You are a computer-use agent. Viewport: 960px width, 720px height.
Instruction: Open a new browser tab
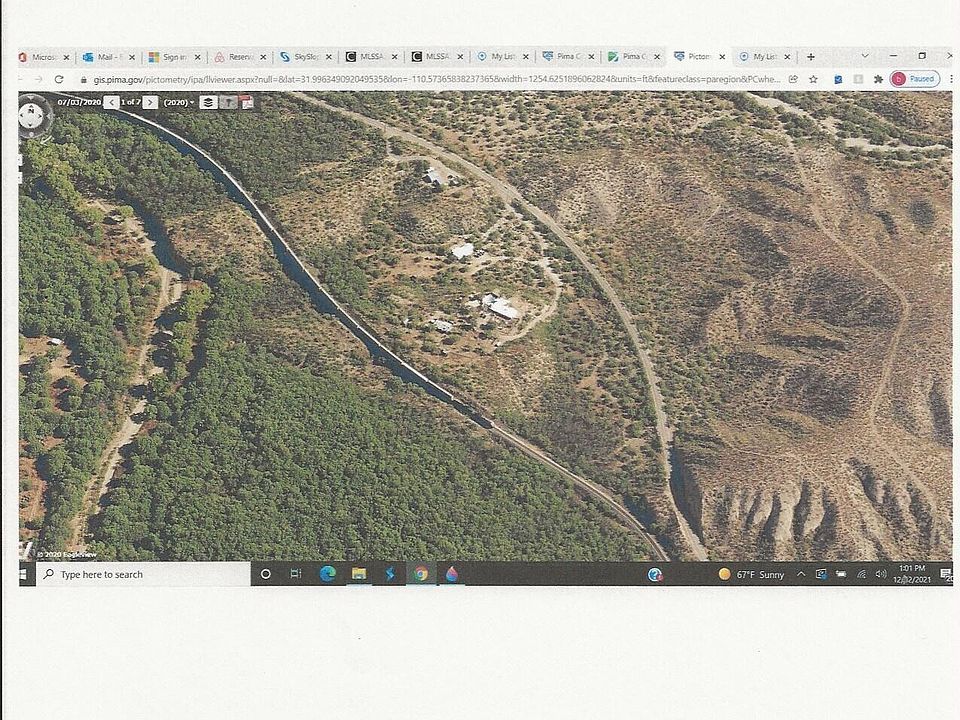coord(811,57)
